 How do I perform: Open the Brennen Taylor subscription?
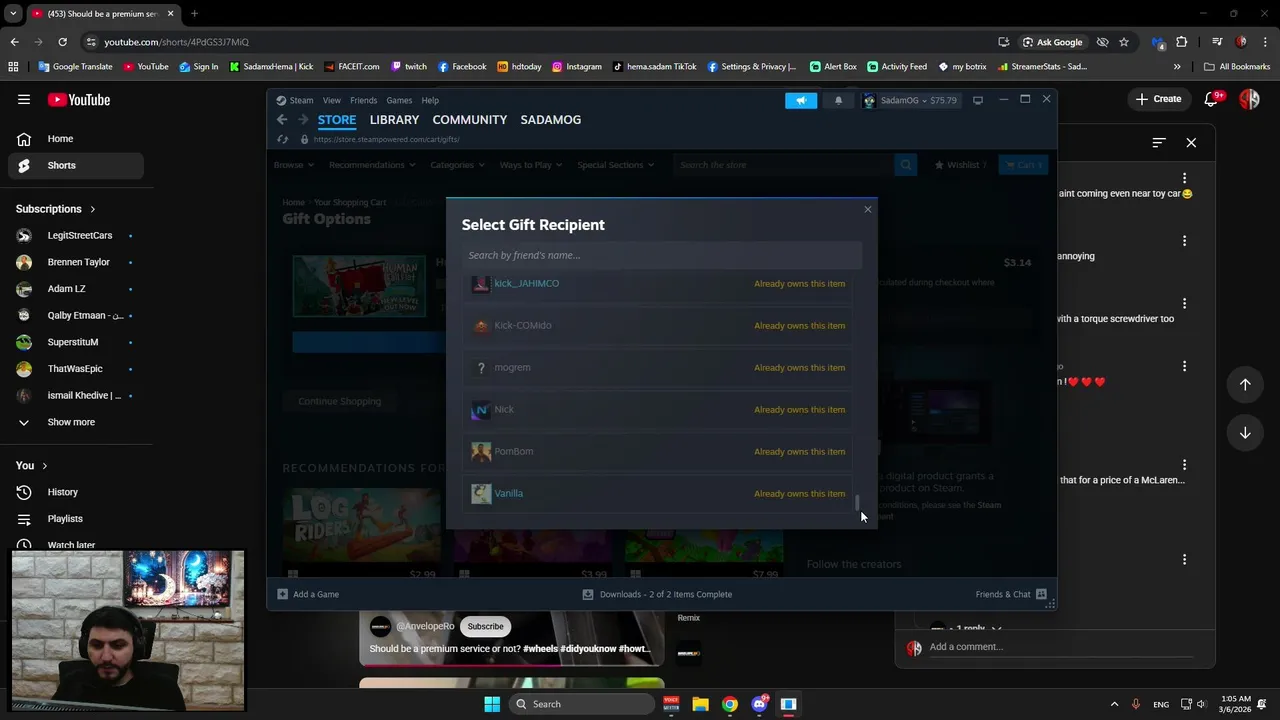76,262
